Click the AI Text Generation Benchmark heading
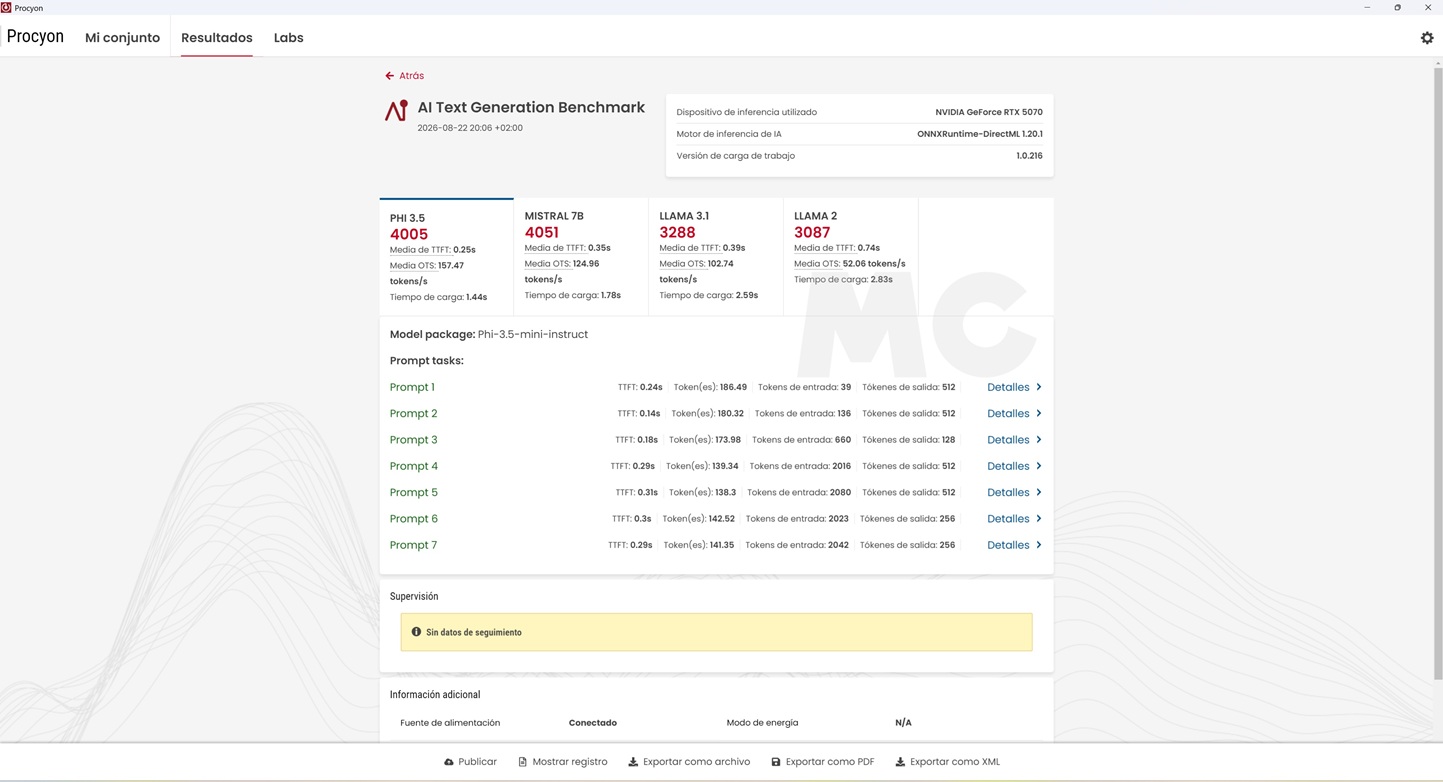The width and height of the screenshot is (1443, 782). 531,107
